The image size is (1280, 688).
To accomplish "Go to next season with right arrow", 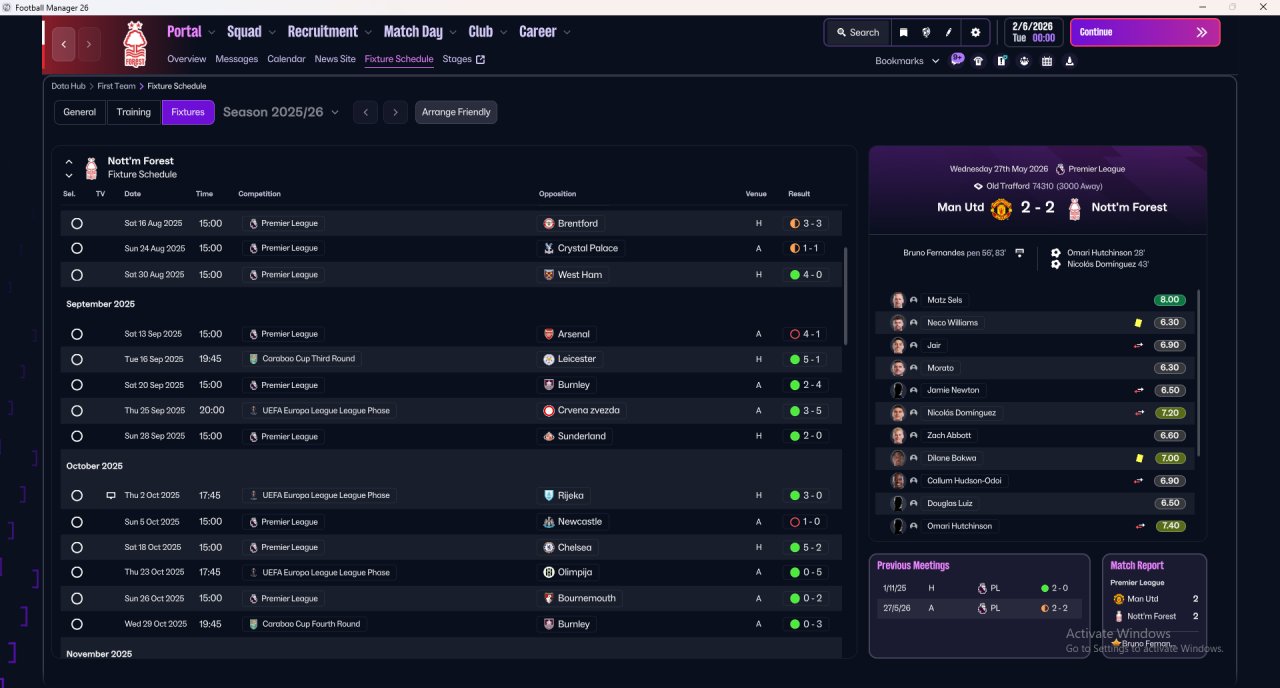I will (x=396, y=112).
